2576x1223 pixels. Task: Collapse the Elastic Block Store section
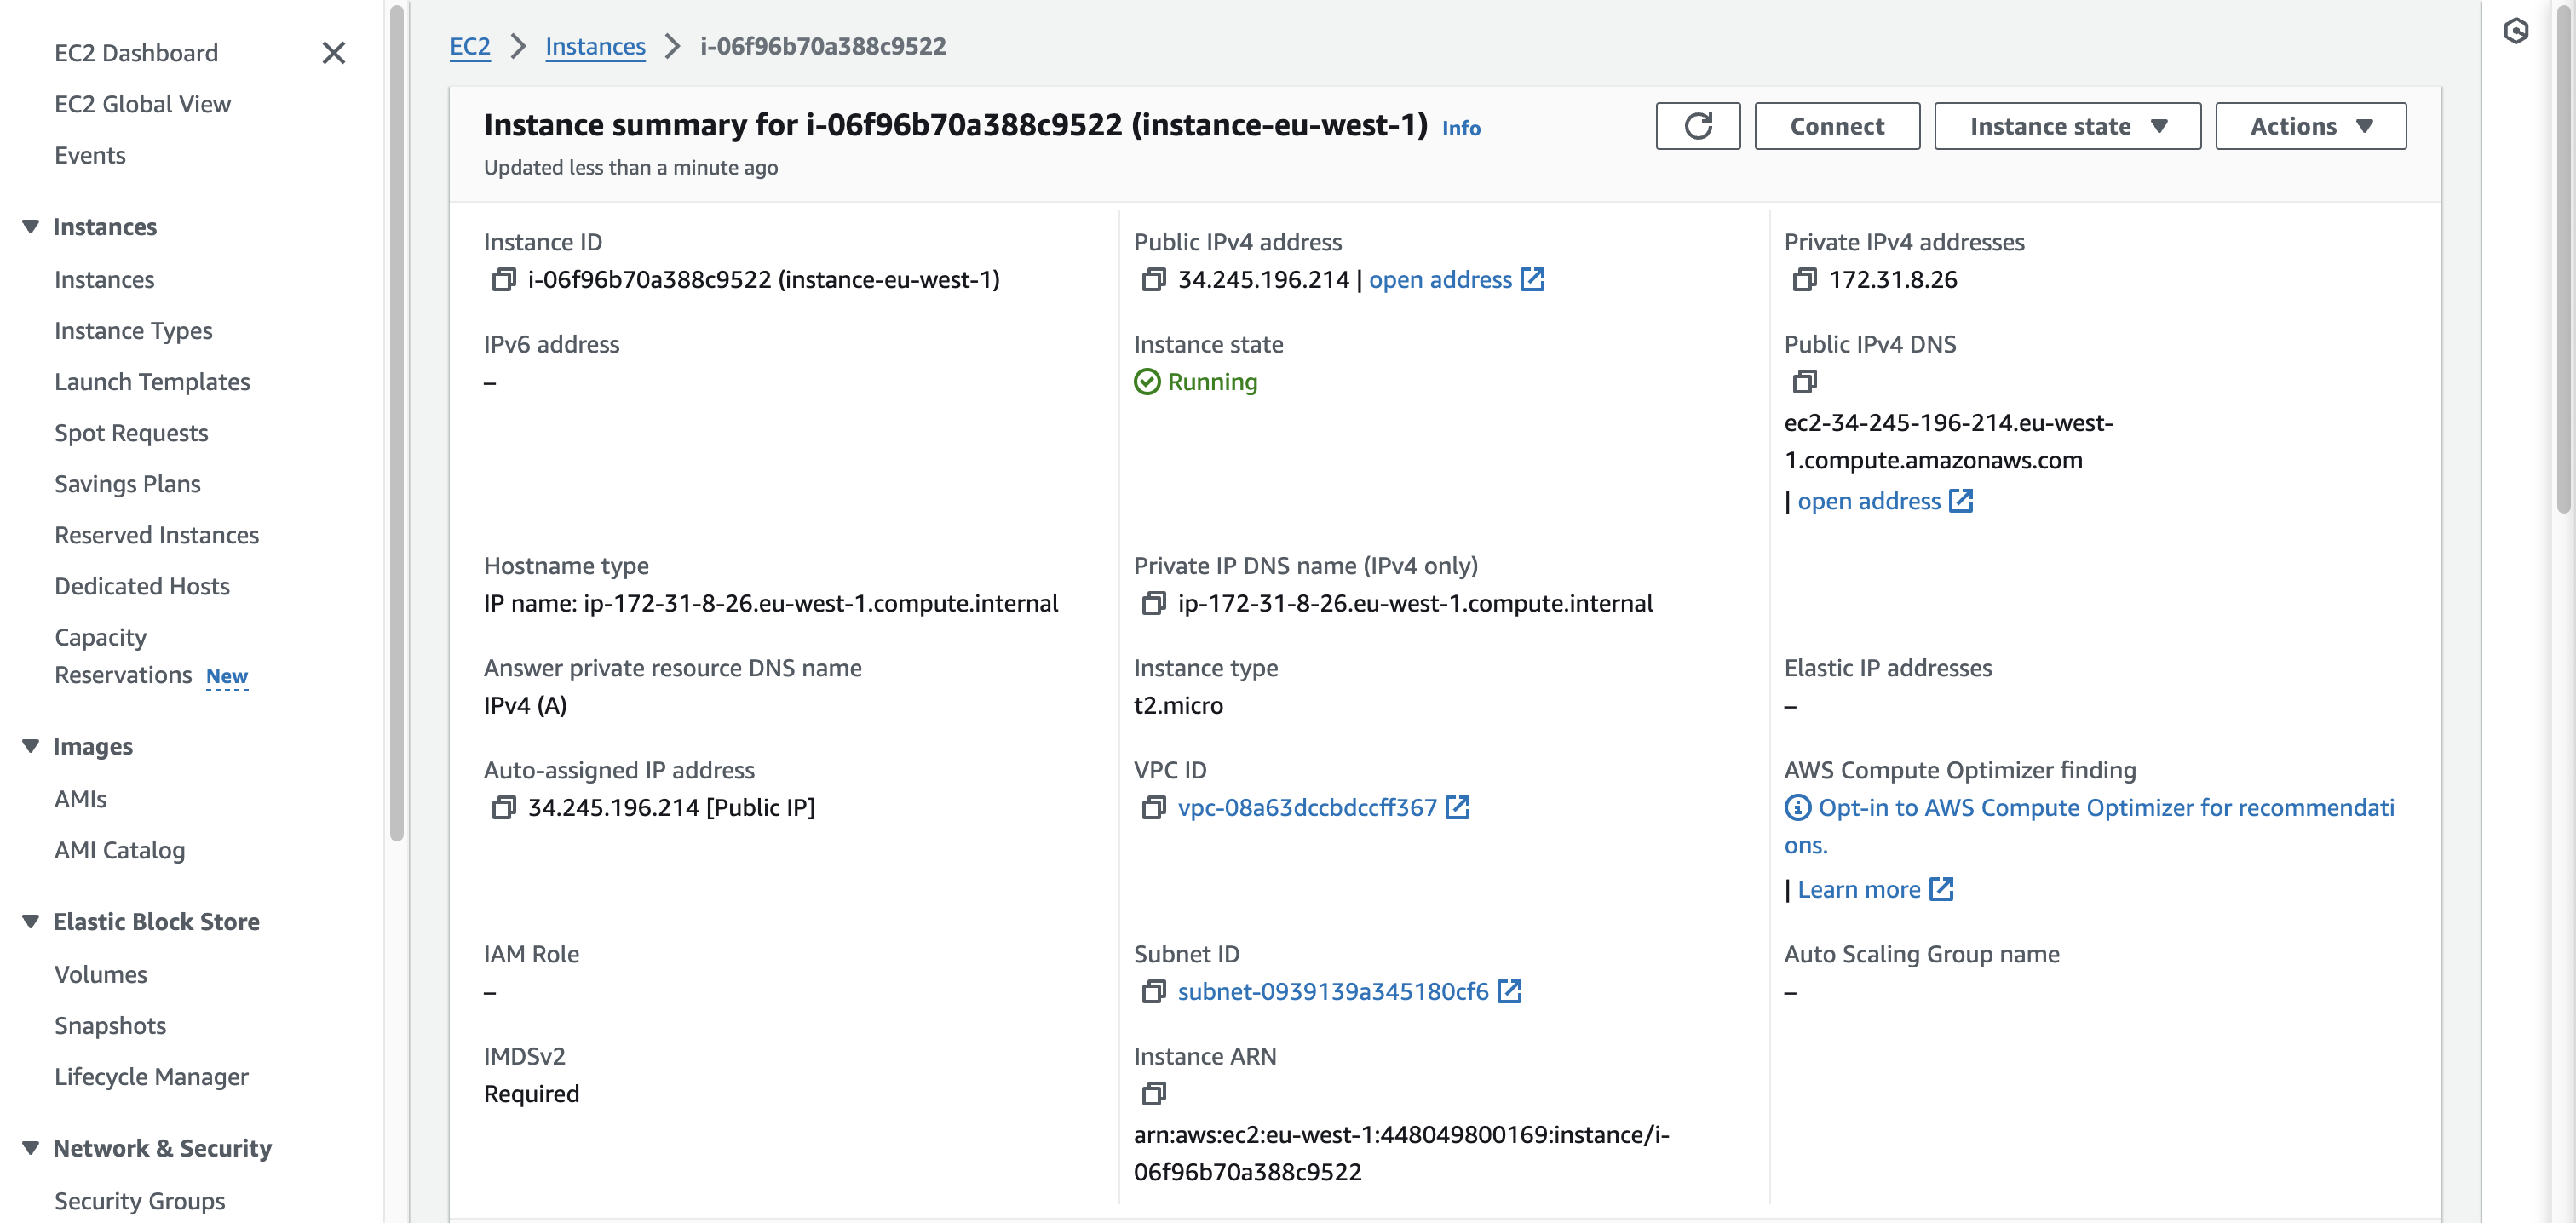(31, 922)
